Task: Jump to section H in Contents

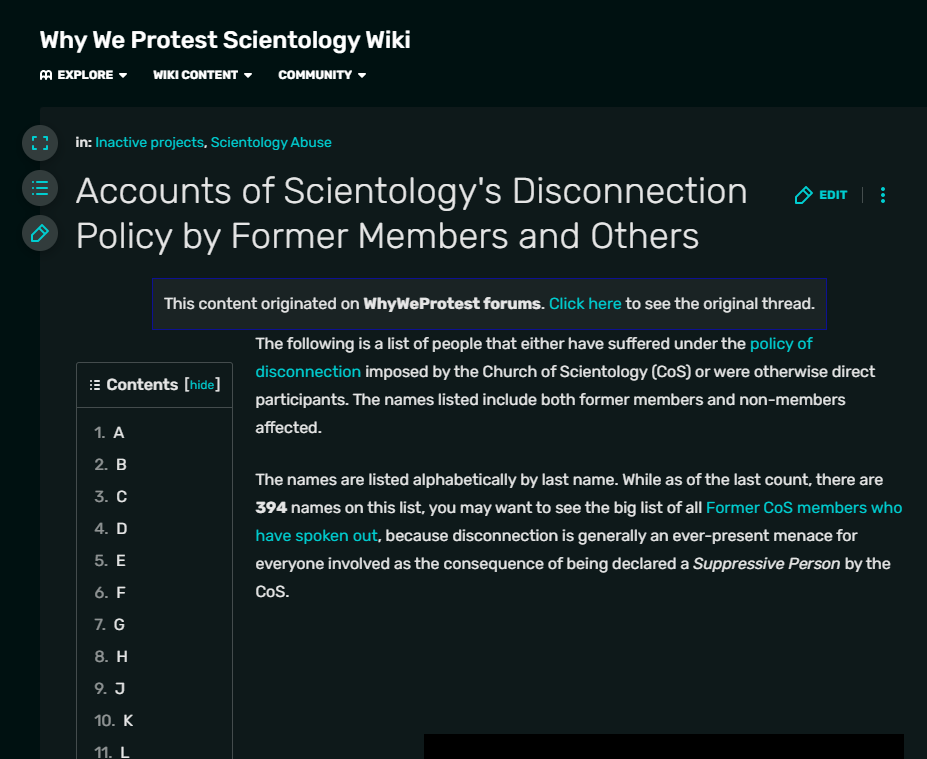Action: [x=122, y=657]
